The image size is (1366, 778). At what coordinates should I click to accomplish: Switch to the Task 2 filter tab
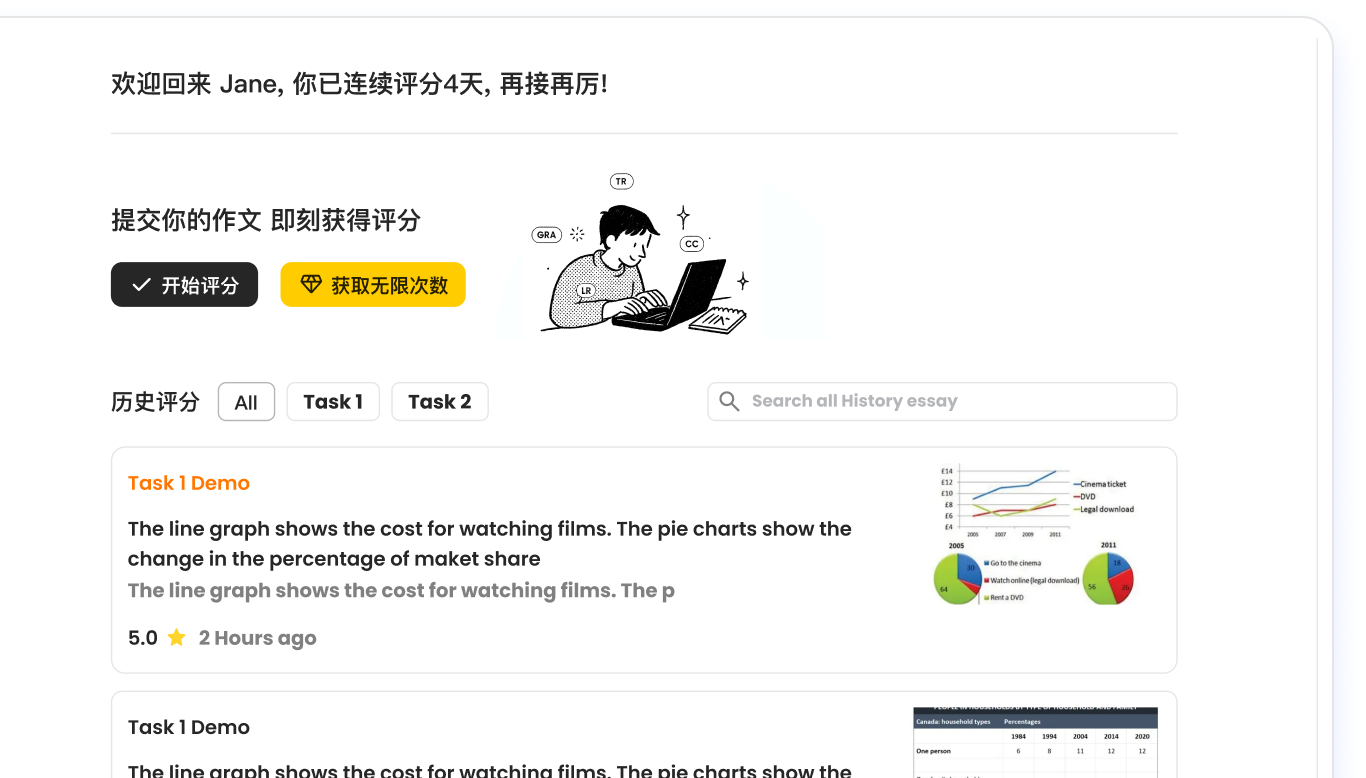440,402
